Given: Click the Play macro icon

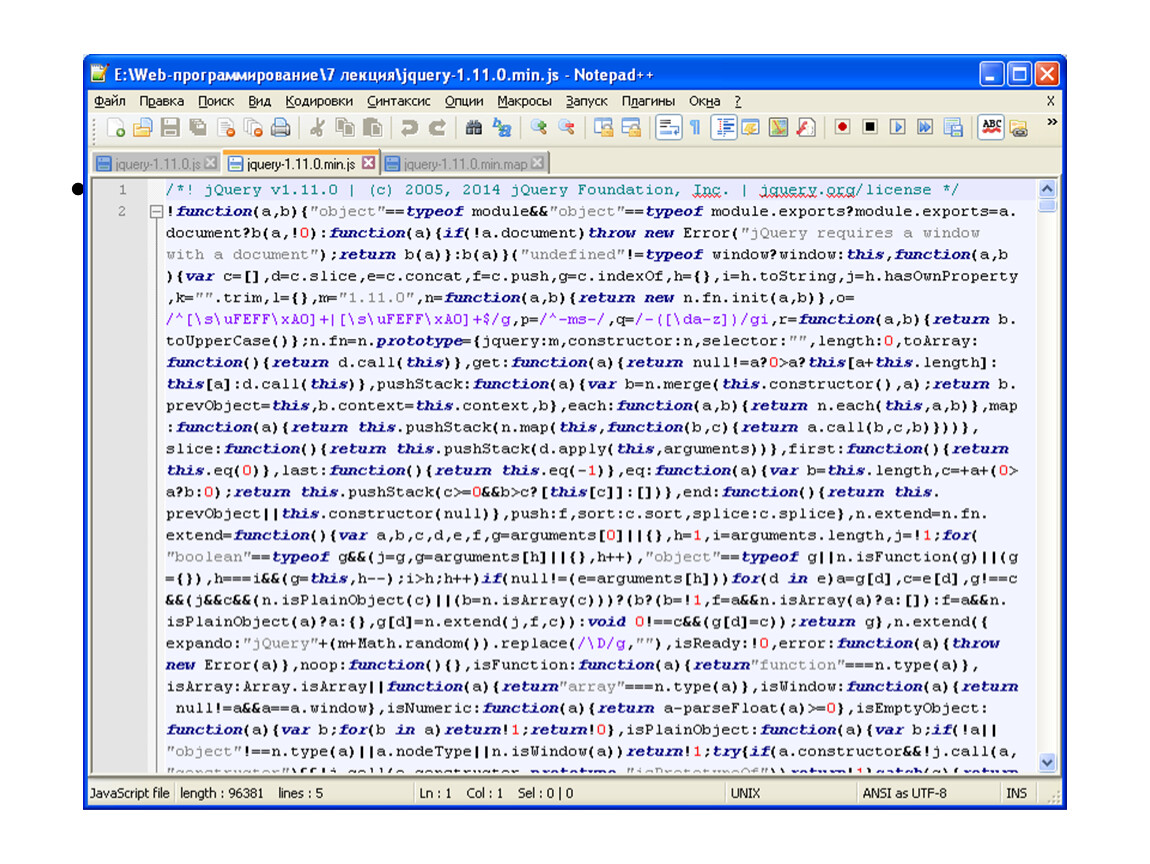Looking at the screenshot, I should pyautogui.click(x=897, y=127).
